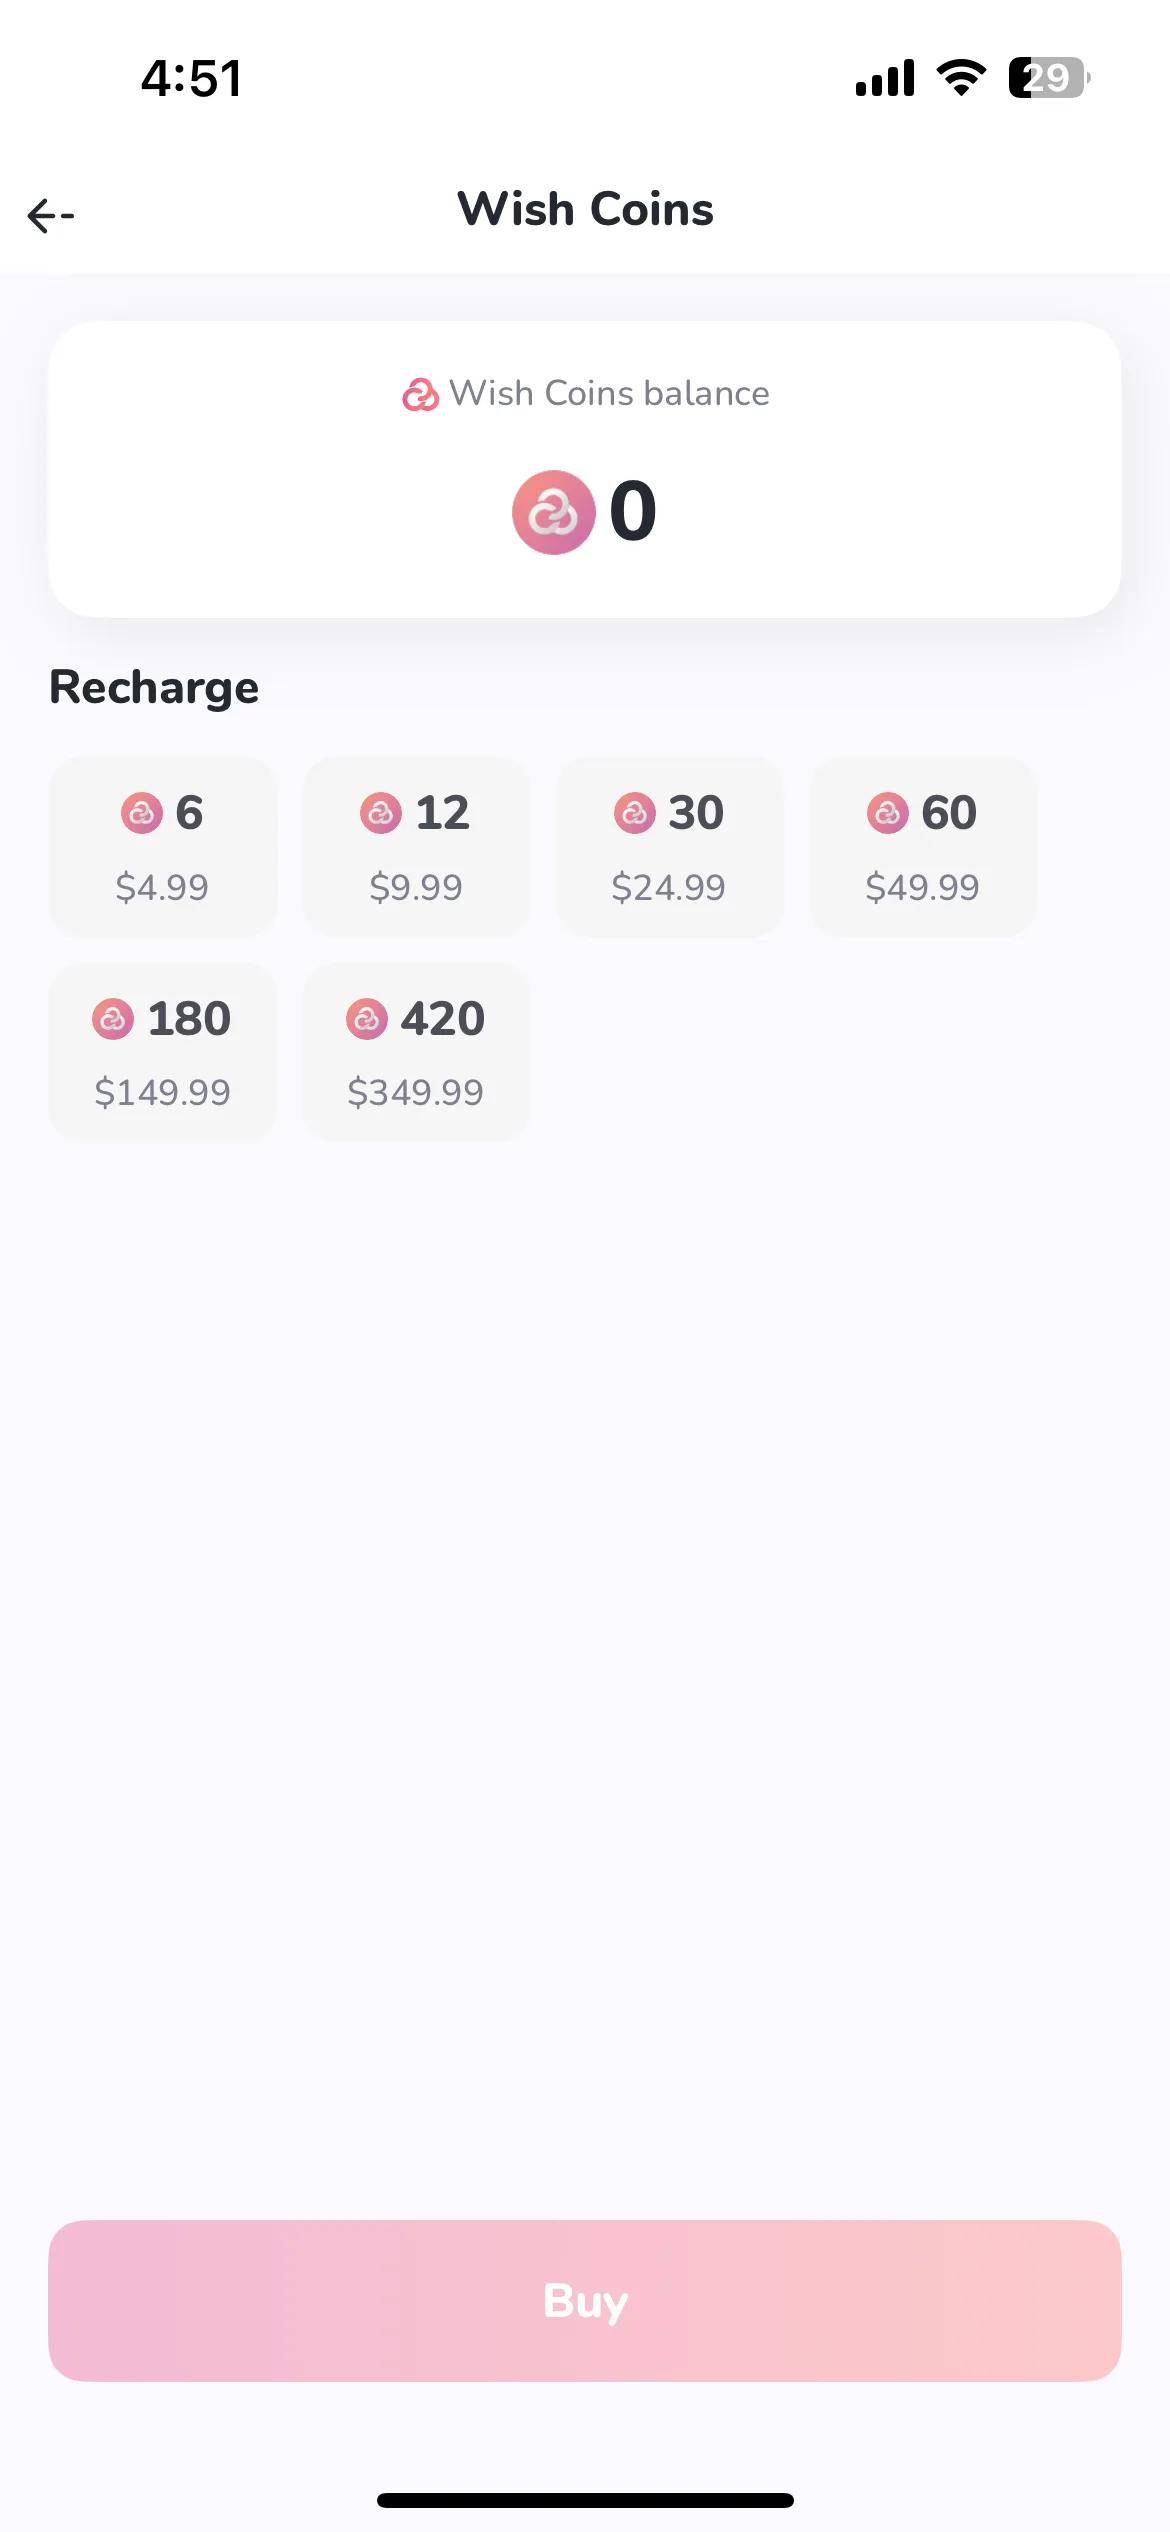Tap the coin icon on the 30 pack
This screenshot has height=2532, width=1170.
pyautogui.click(x=635, y=813)
